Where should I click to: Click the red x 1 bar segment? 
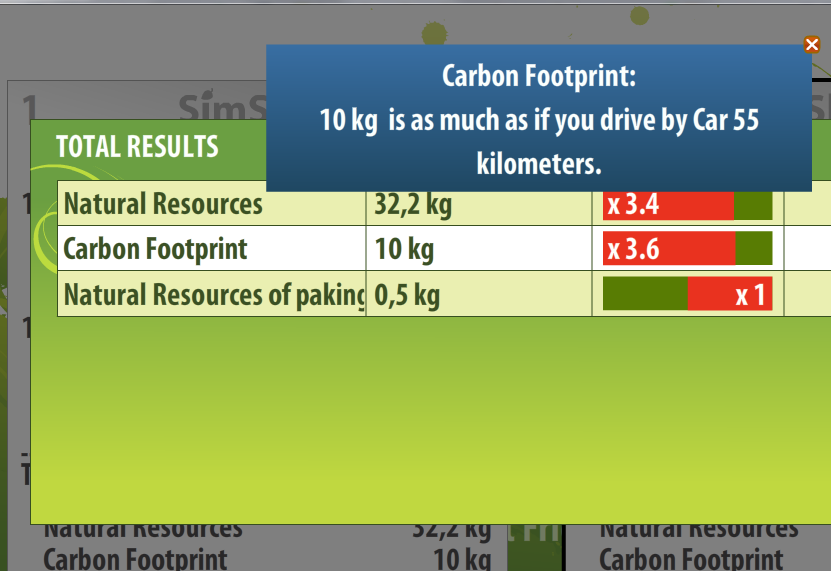[729, 295]
